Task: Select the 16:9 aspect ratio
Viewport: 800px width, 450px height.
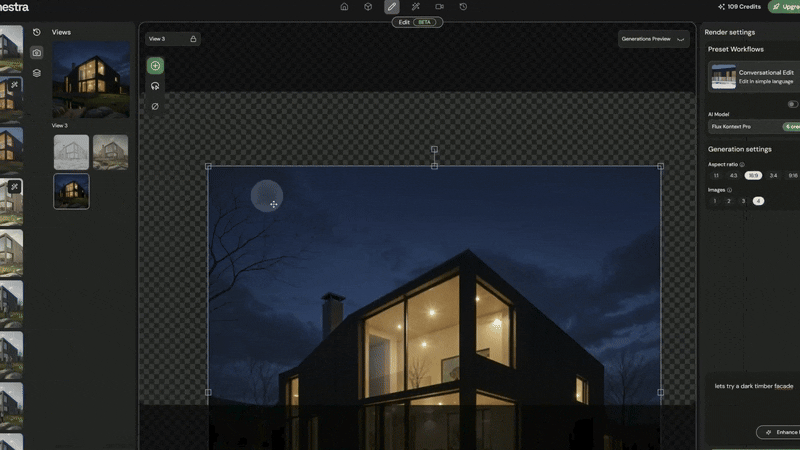Action: click(x=753, y=176)
